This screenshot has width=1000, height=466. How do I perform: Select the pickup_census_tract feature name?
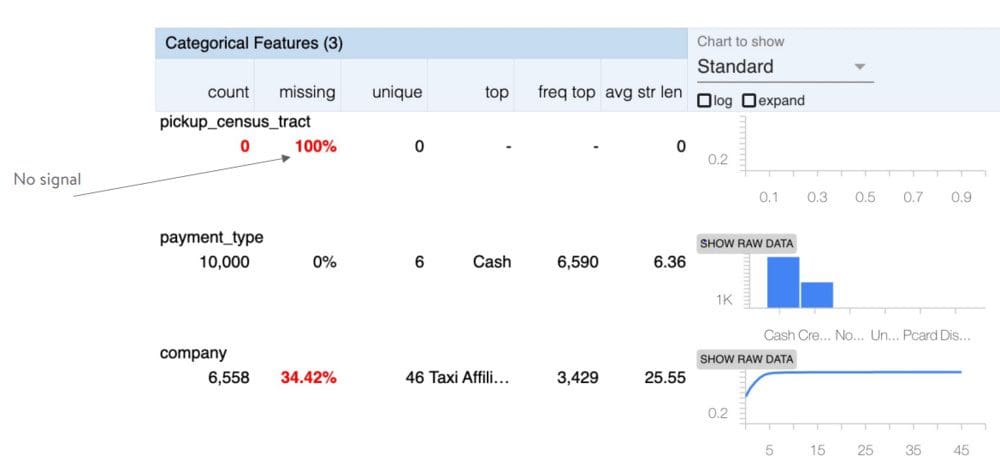click(235, 122)
